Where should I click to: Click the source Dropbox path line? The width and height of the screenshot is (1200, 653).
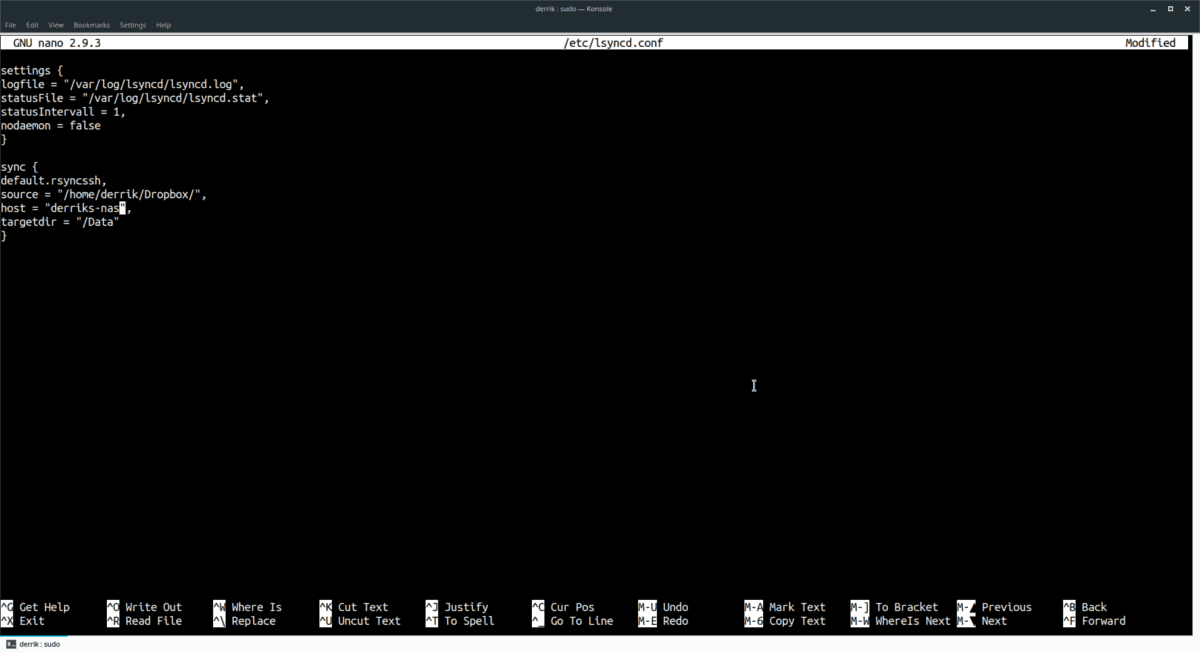(x=103, y=195)
